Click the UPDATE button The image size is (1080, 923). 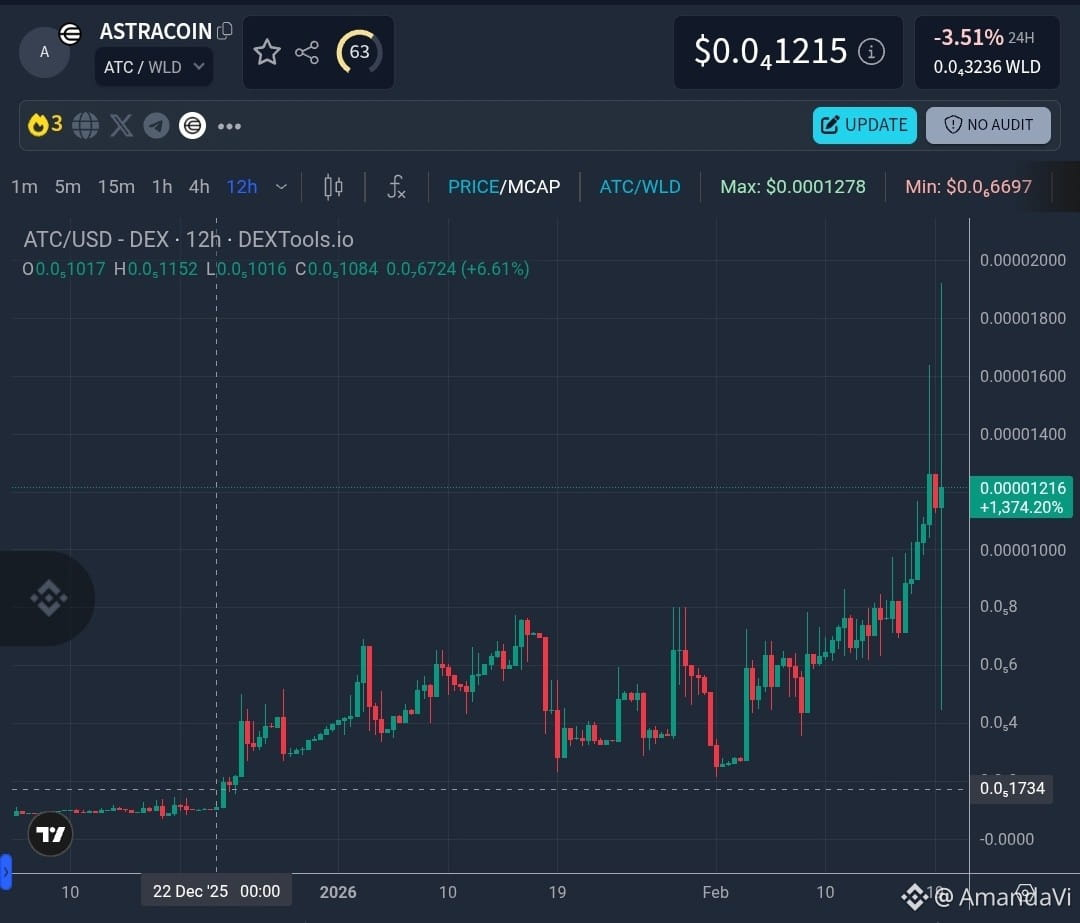tap(864, 125)
